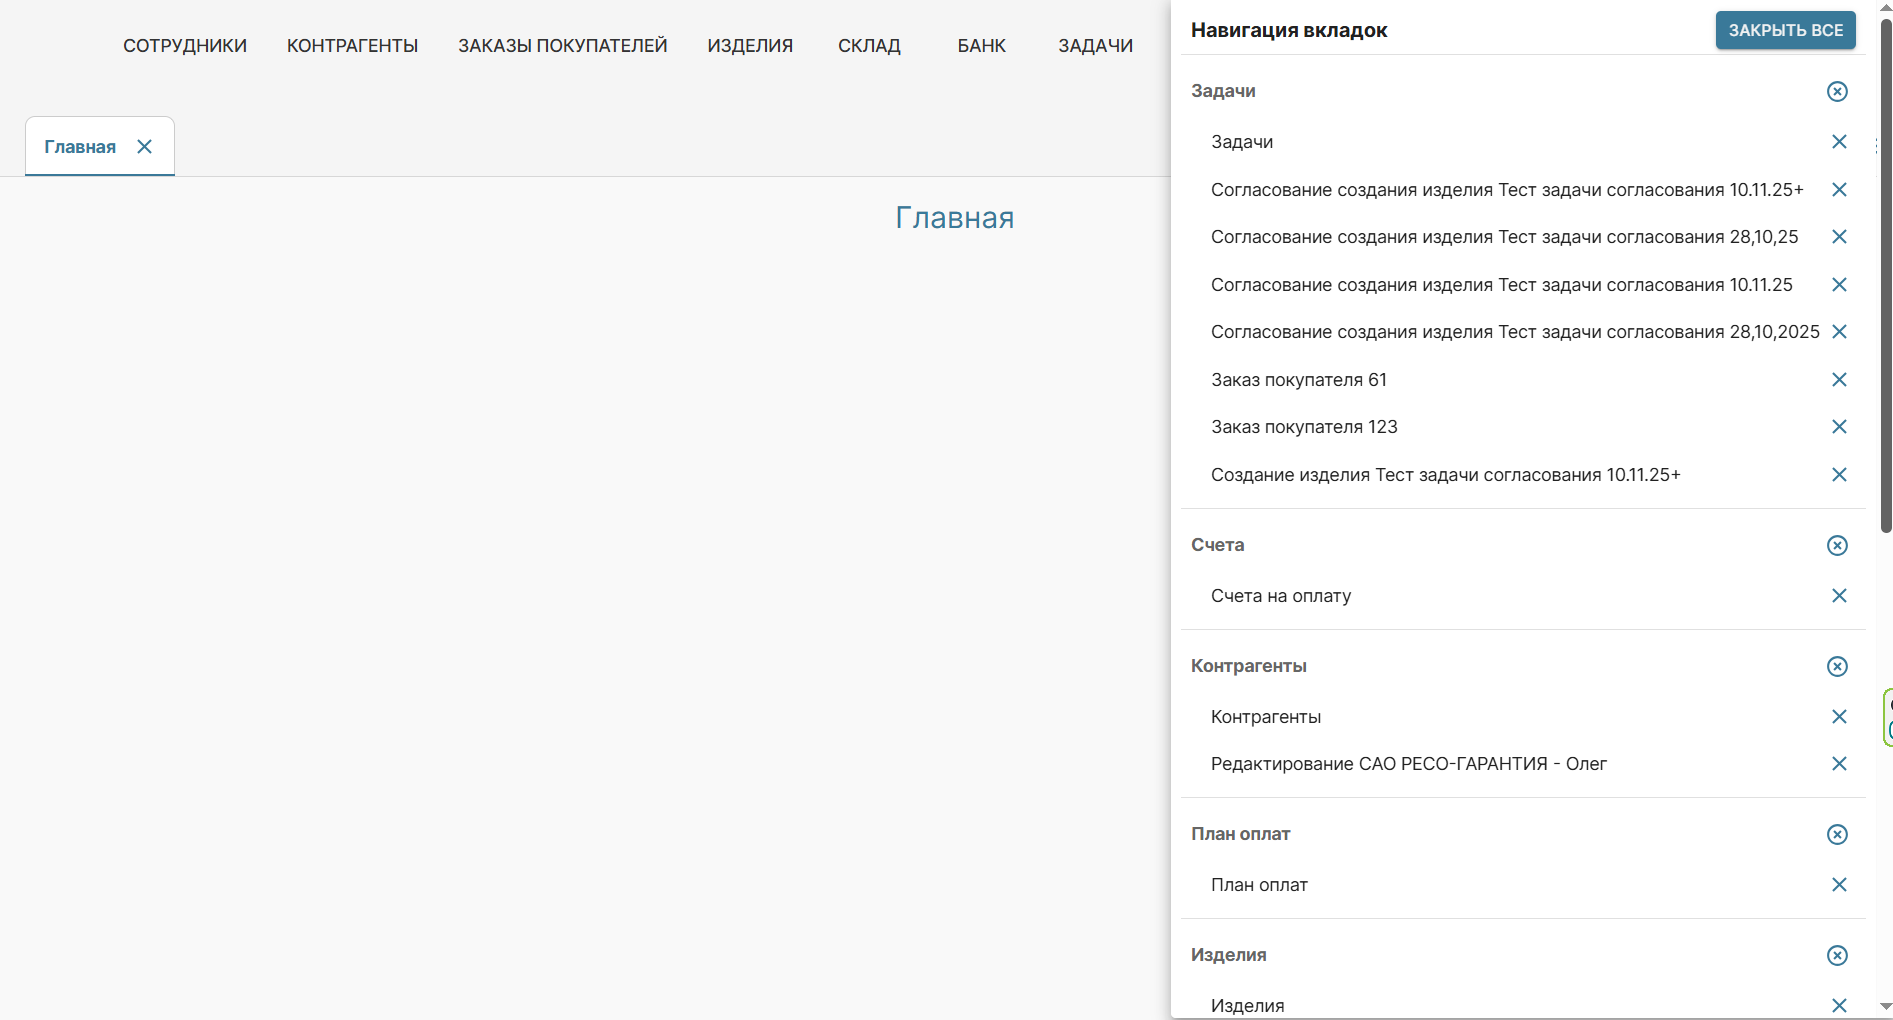
Task: Close the Заказ покупателя 61 tab entry
Action: click(x=1838, y=380)
